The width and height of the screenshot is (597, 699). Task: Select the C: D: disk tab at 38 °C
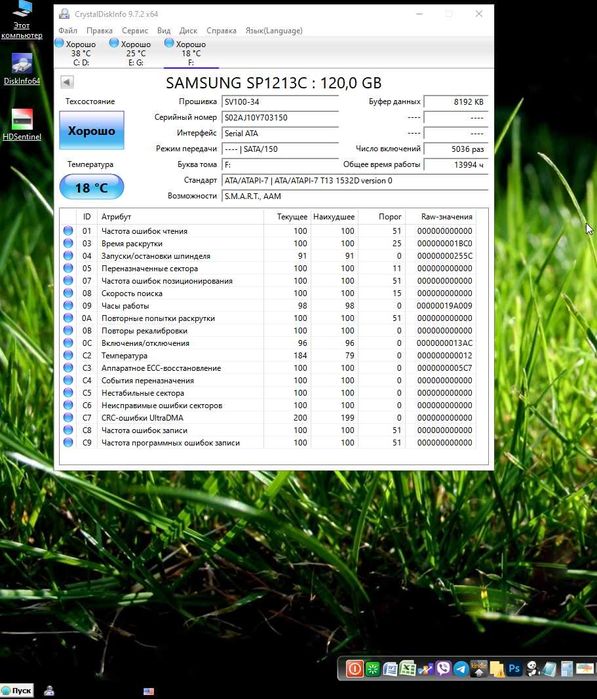pos(81,53)
